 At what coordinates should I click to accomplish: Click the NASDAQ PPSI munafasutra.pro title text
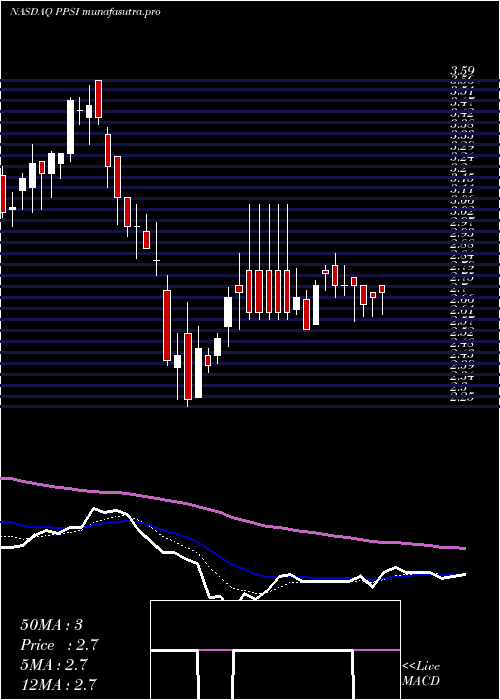85,12
